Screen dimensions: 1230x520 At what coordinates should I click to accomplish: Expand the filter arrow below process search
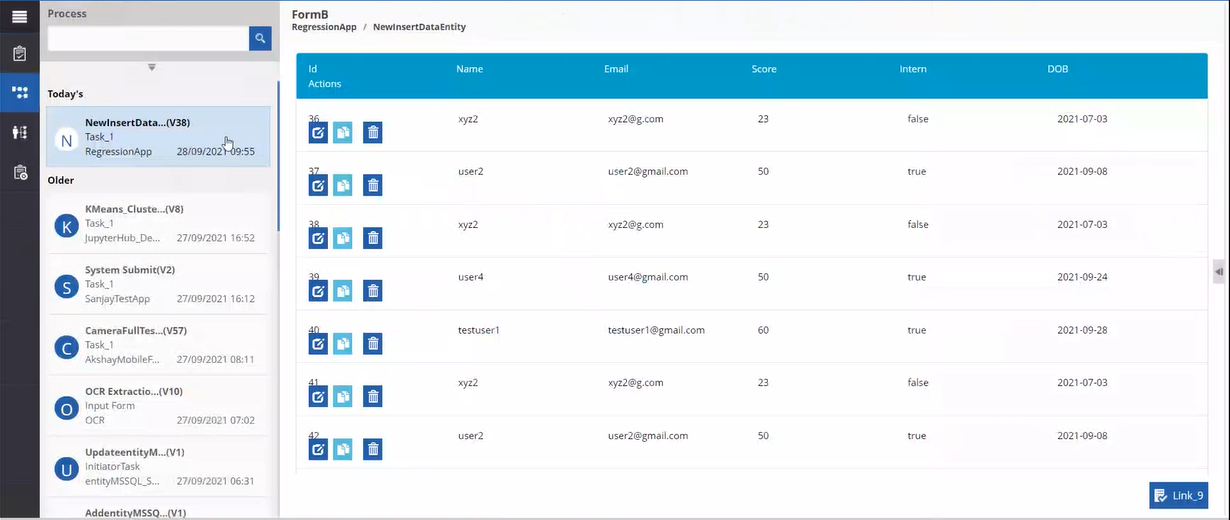[x=152, y=67]
